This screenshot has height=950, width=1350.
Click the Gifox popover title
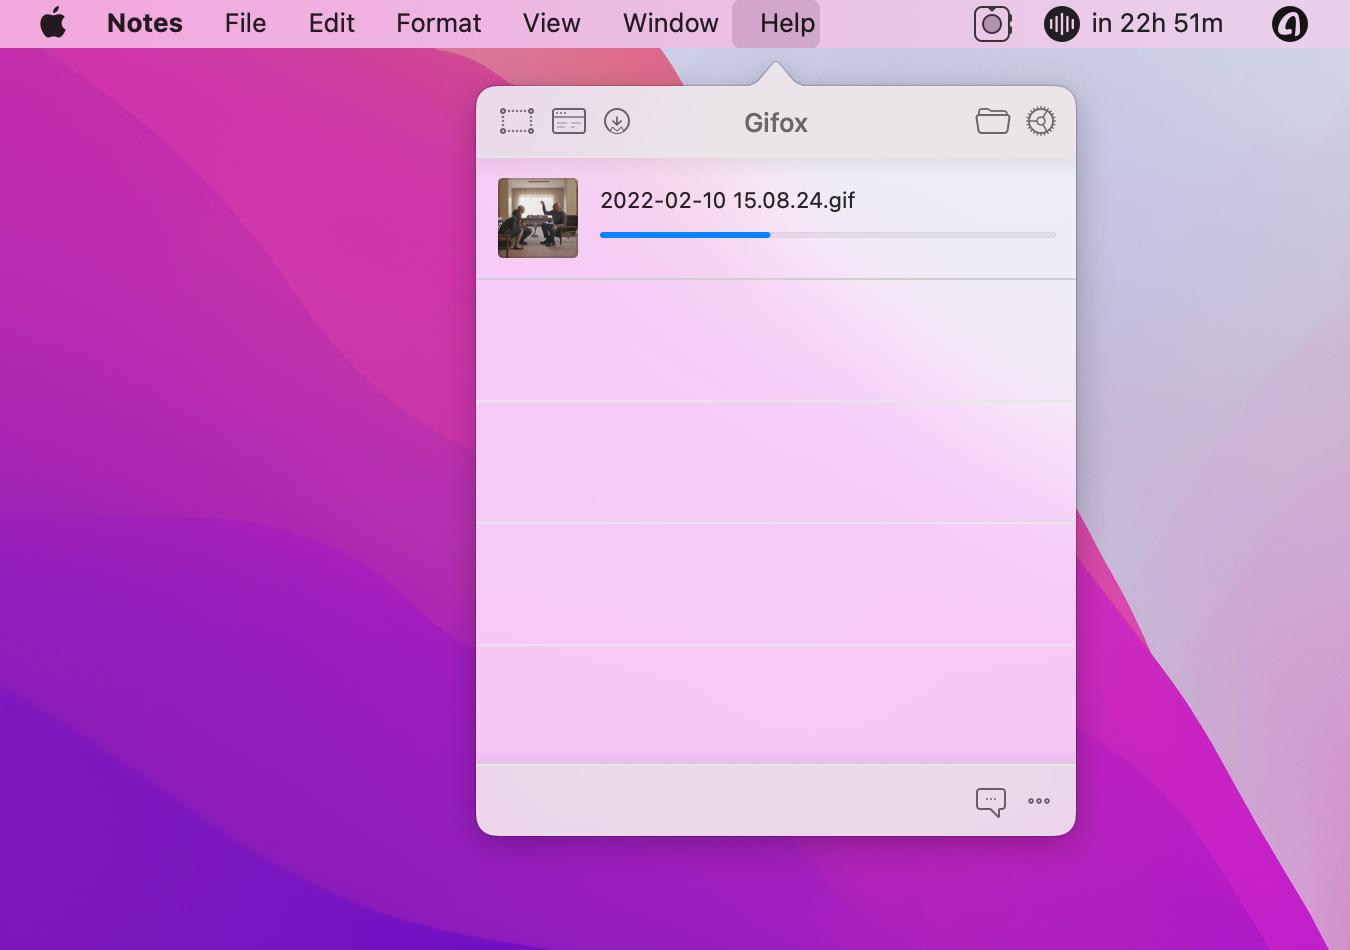point(776,123)
